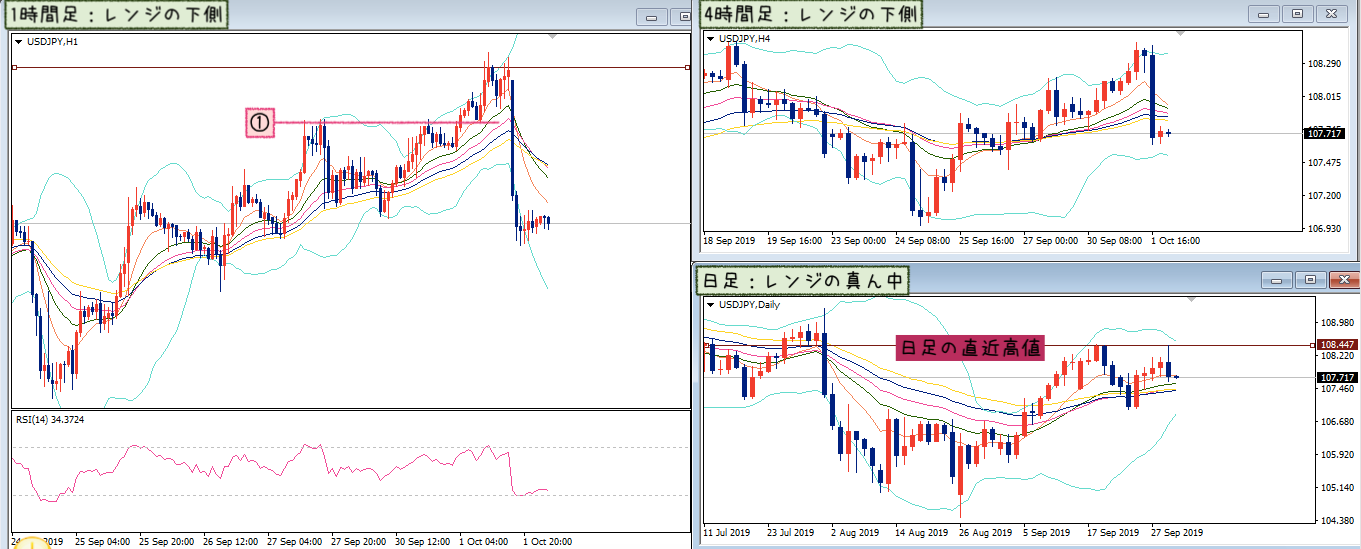
Task: Click the 108.980 price level on Daily scale
Action: click(x=1337, y=323)
